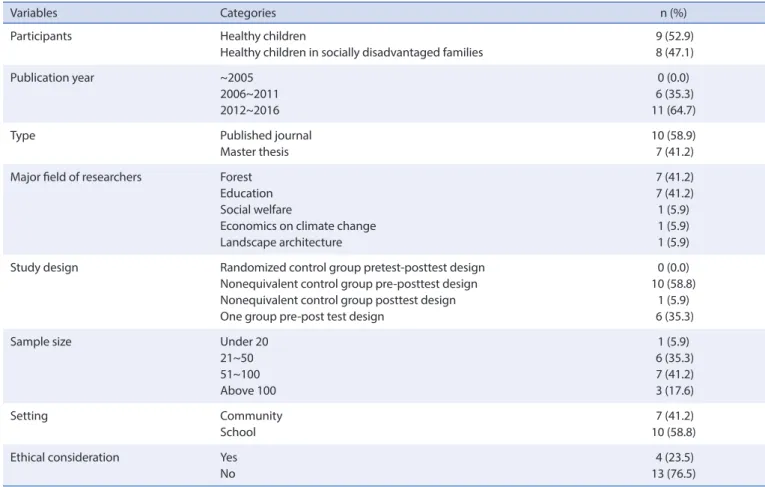Select the 'Study design' variable label
Screen dimensions: 765x487
(x=44, y=268)
